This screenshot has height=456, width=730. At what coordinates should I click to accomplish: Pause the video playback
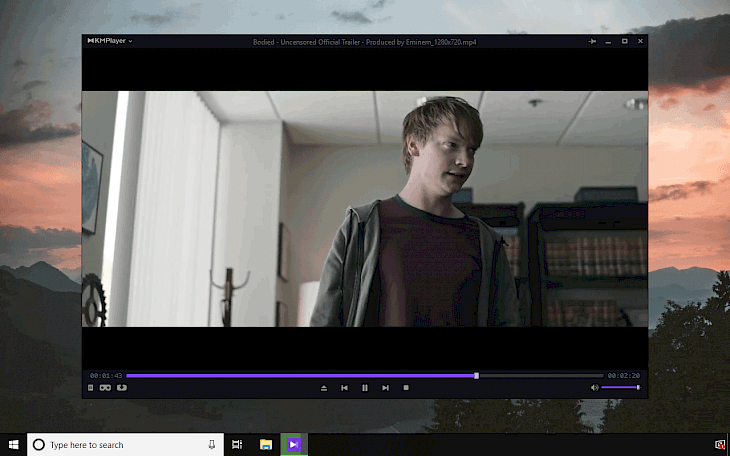[x=365, y=388]
